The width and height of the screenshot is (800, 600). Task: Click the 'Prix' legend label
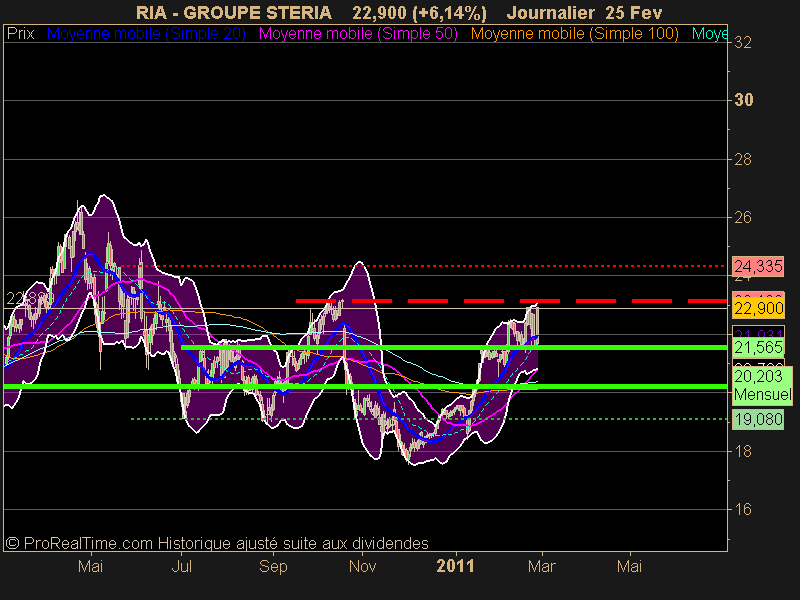(x=20, y=34)
